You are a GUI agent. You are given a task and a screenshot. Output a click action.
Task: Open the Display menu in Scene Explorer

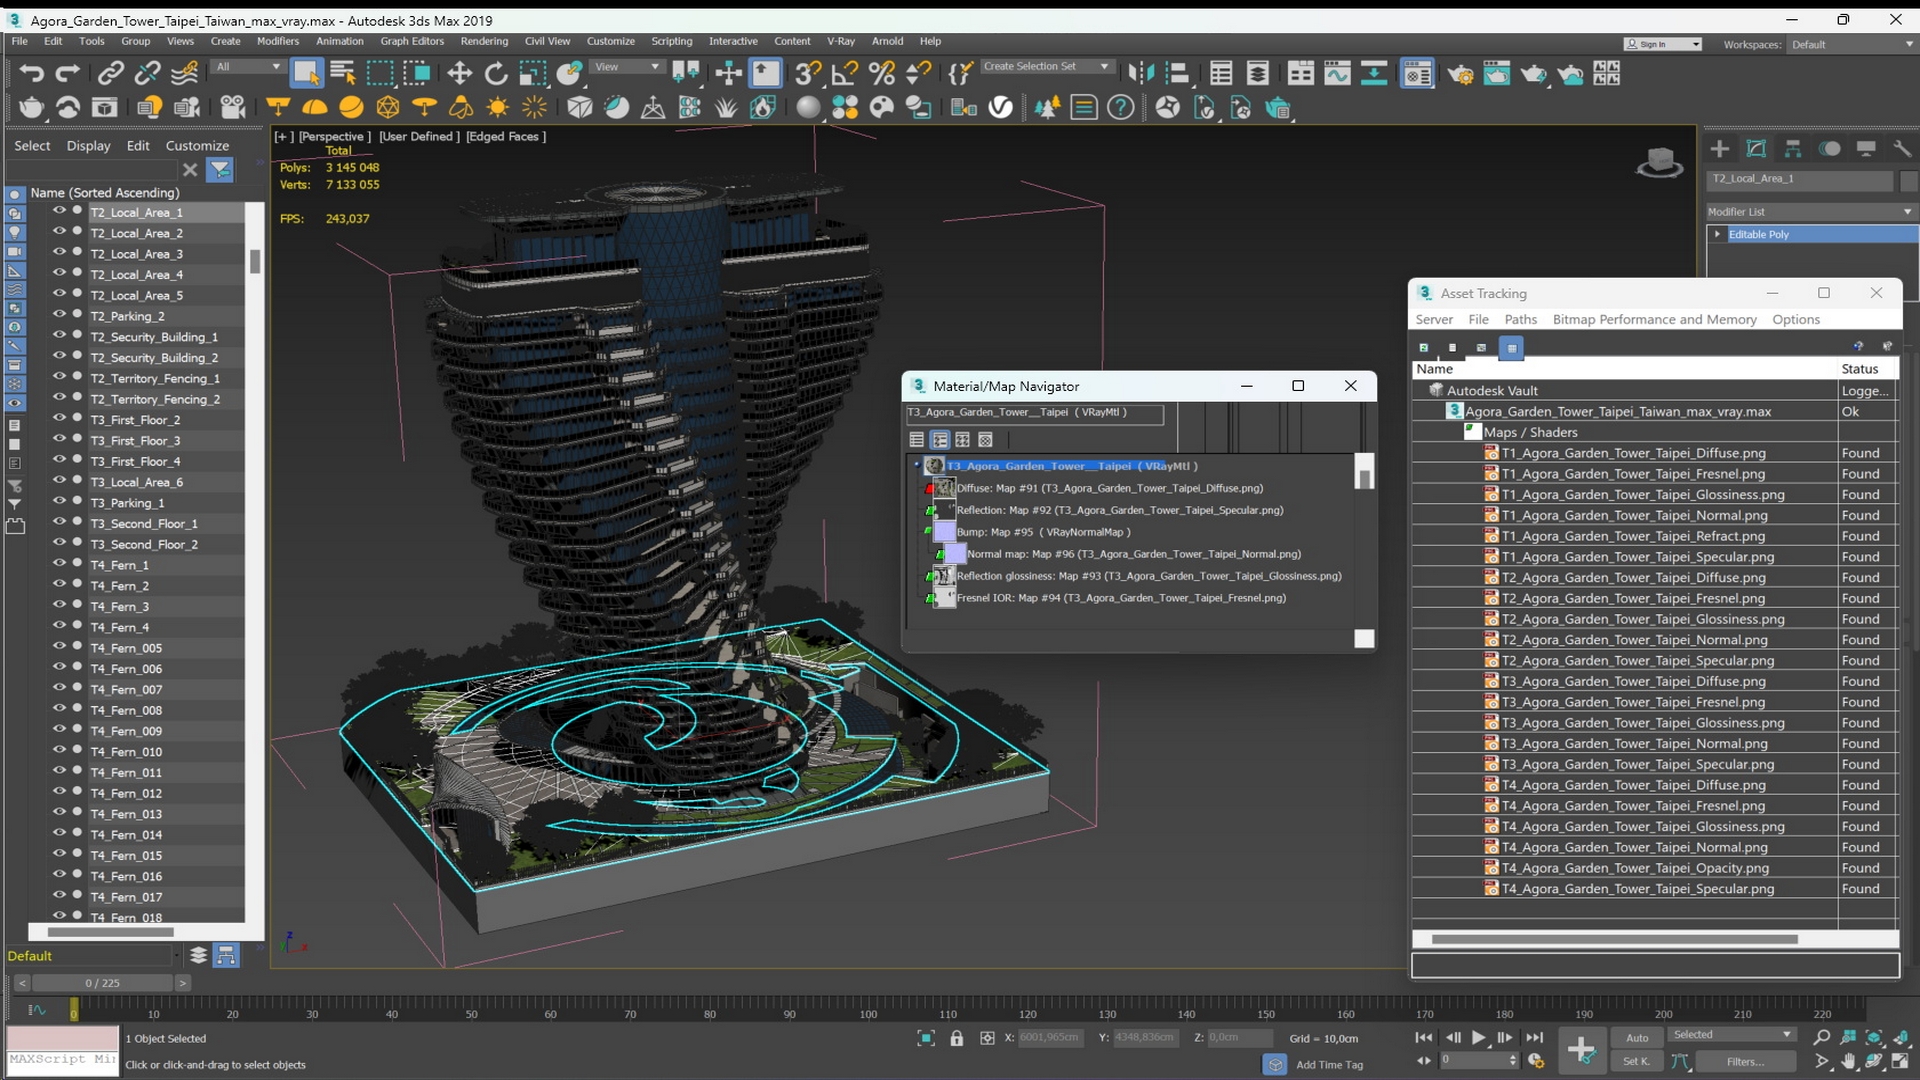pos(88,146)
